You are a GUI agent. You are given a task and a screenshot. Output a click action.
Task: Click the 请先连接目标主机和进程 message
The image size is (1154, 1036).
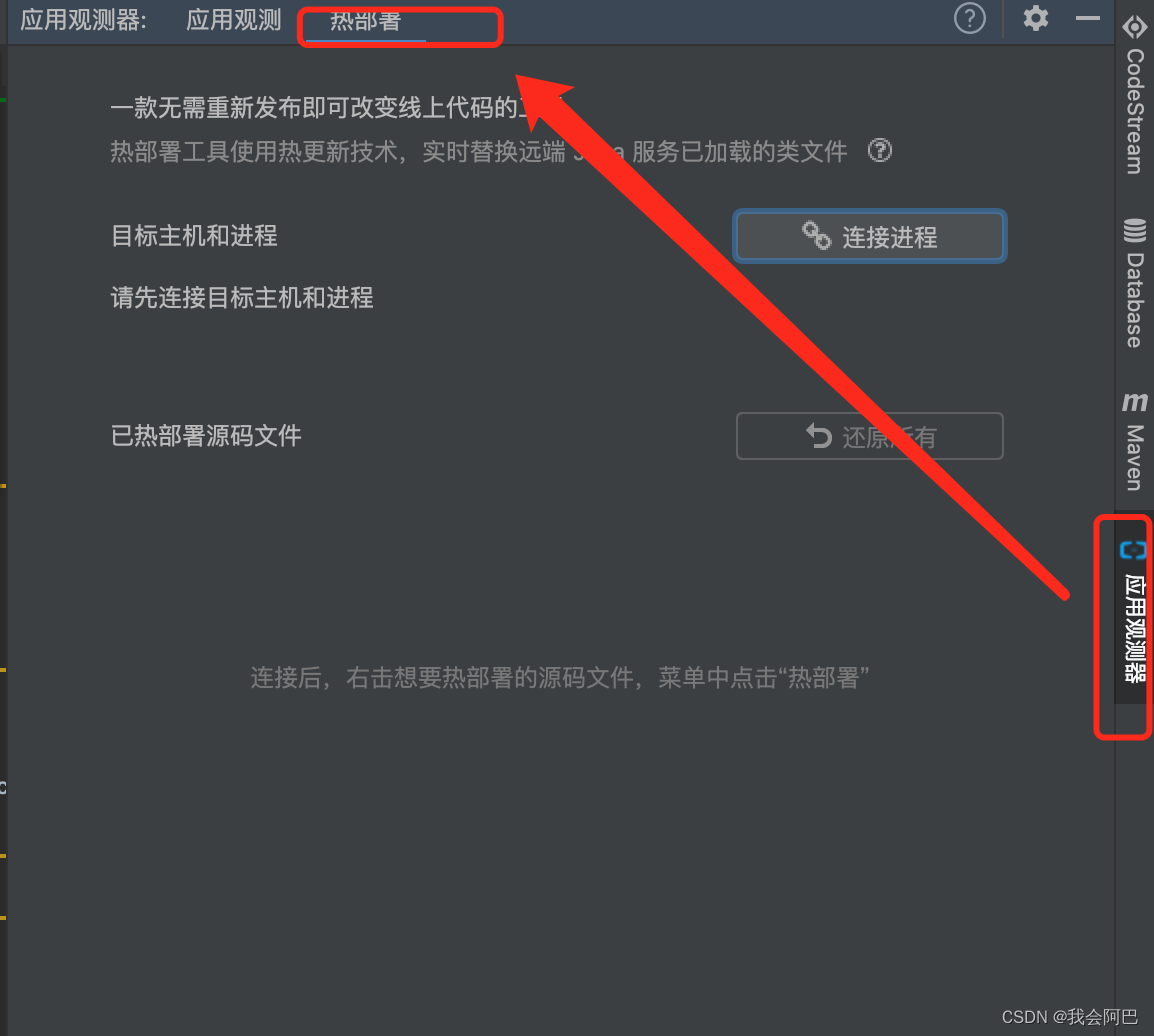click(242, 297)
